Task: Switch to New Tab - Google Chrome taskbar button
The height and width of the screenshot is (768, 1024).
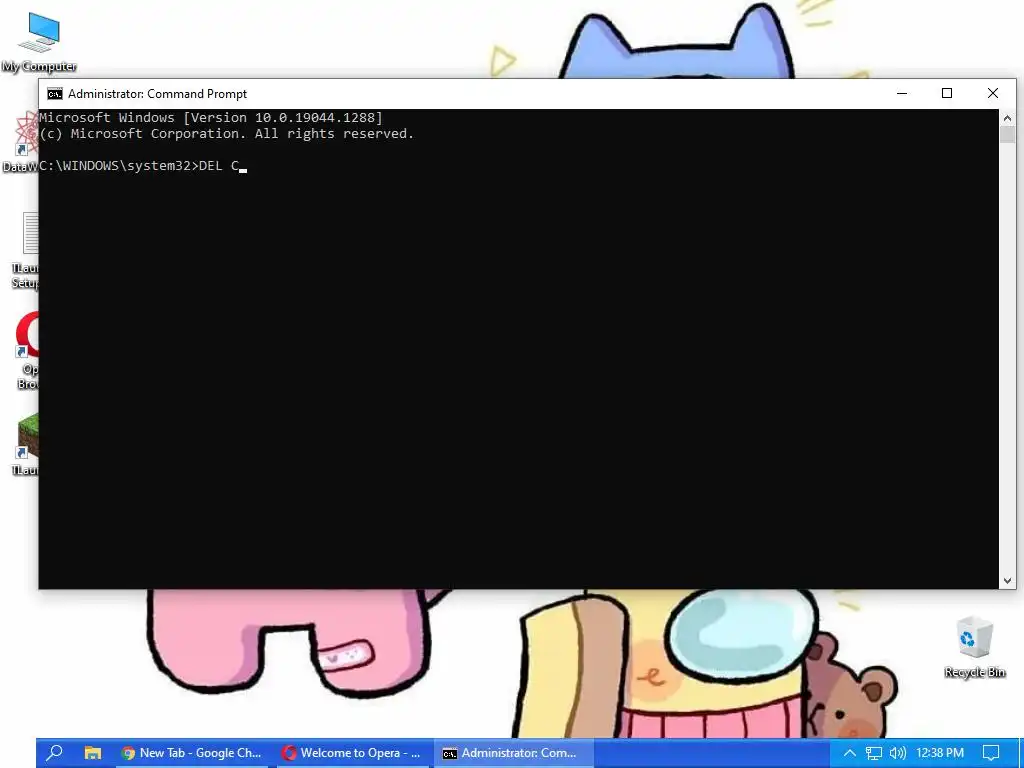Action: point(192,753)
